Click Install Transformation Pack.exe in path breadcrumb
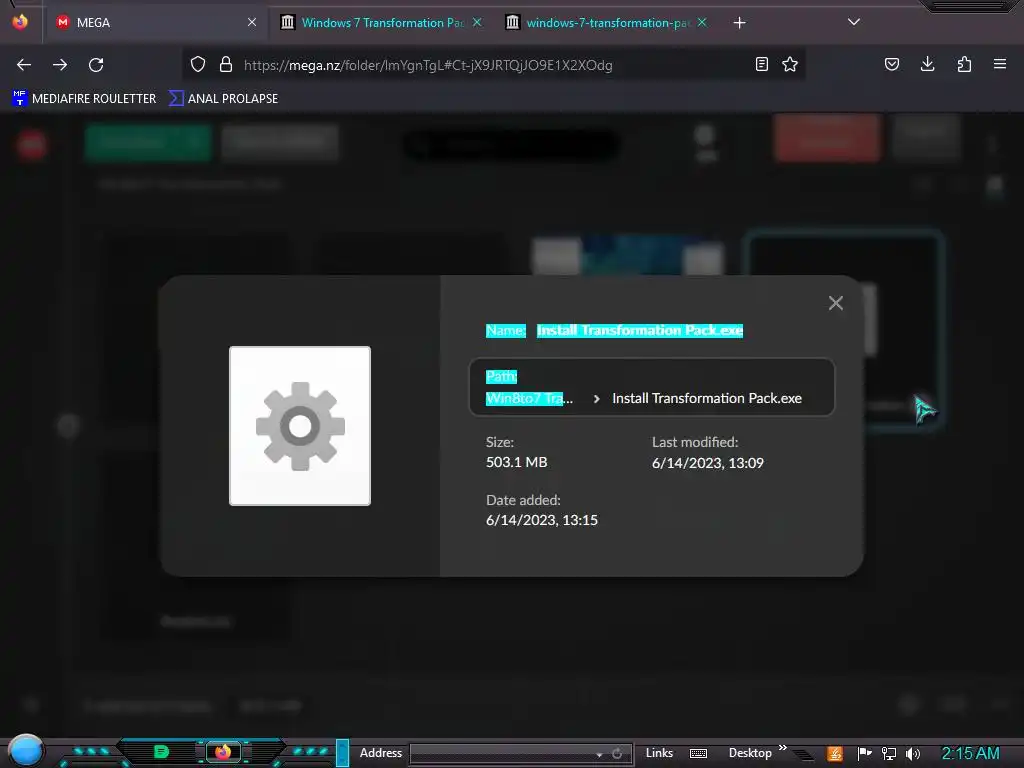 (707, 398)
